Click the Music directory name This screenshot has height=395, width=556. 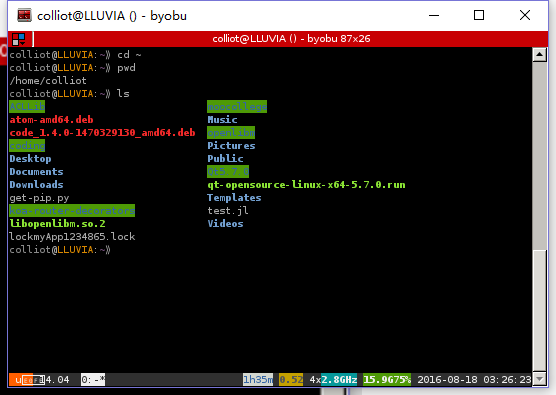(x=222, y=119)
